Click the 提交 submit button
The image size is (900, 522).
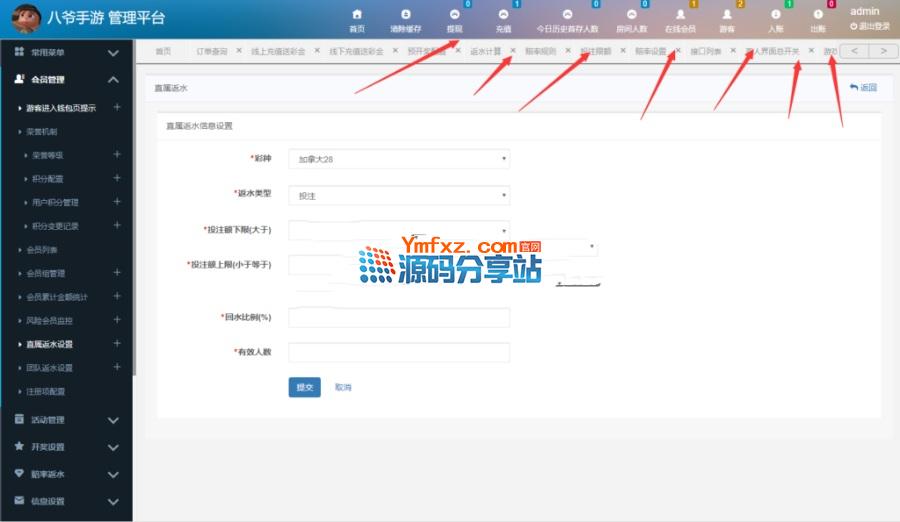coord(304,387)
